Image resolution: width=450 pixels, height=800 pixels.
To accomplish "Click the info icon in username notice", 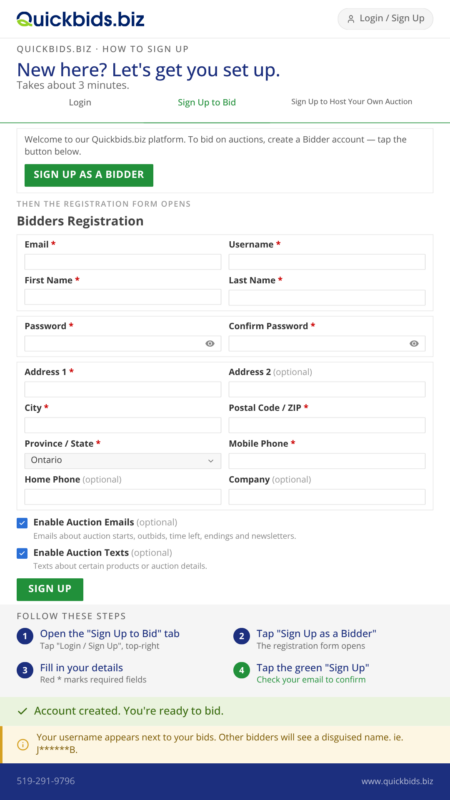I will [23, 744].
